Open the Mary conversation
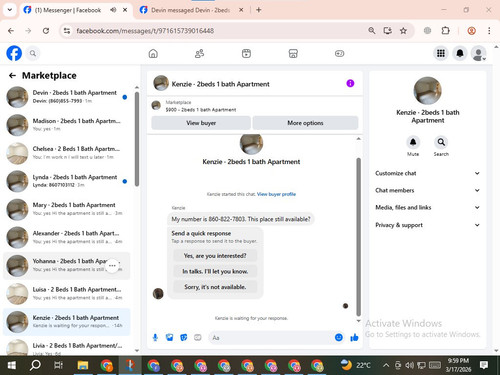 point(67,209)
